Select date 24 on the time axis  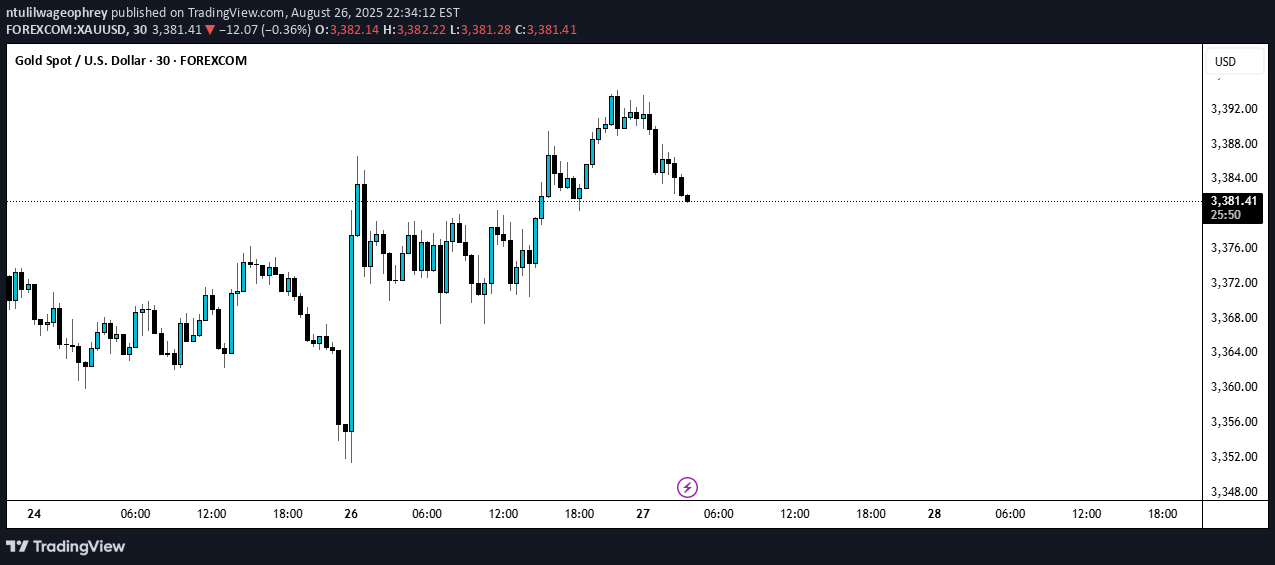click(34, 514)
